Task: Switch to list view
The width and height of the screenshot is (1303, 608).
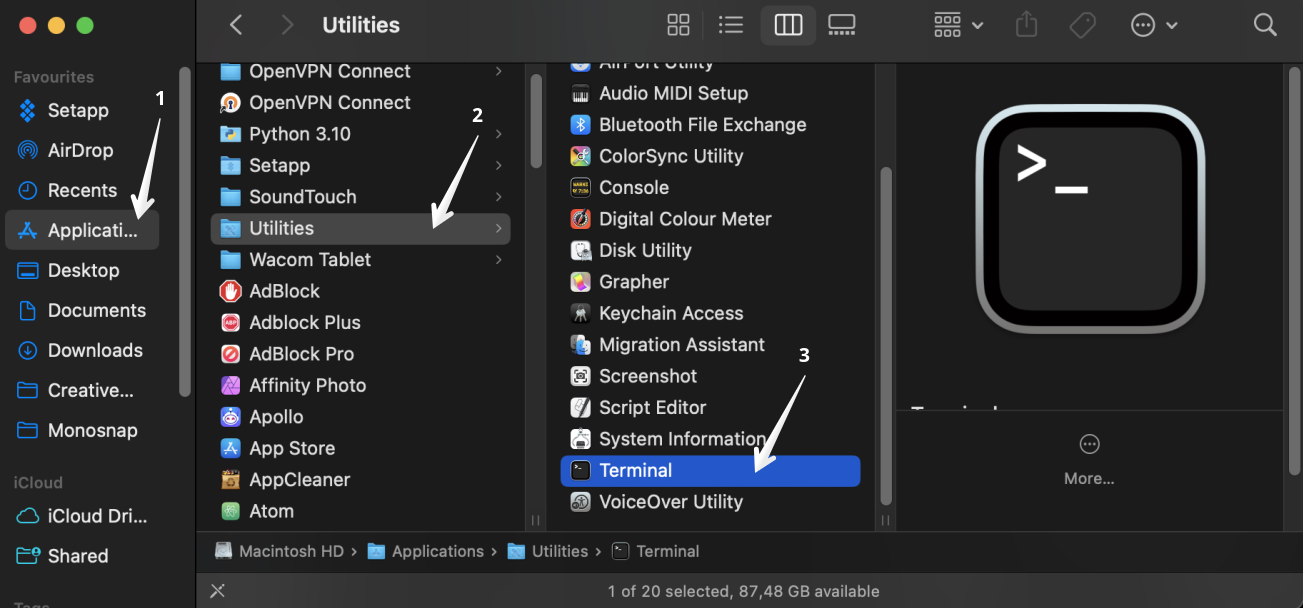Action: [731, 25]
